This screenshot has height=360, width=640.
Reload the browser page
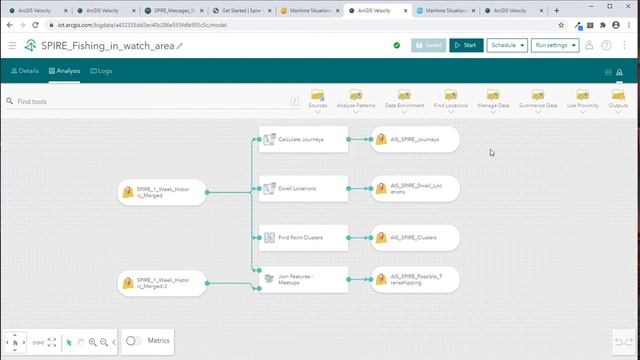tap(36, 25)
